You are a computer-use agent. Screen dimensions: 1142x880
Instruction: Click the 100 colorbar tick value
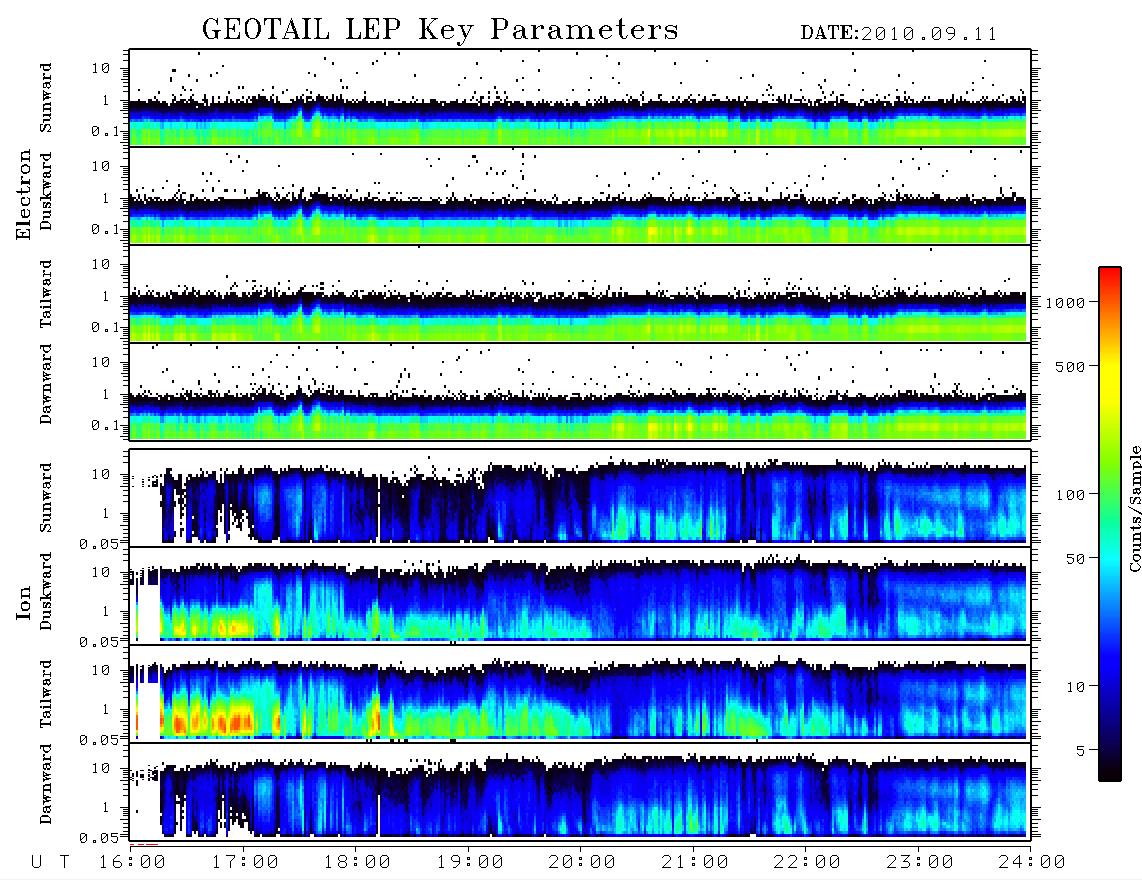tap(1070, 495)
